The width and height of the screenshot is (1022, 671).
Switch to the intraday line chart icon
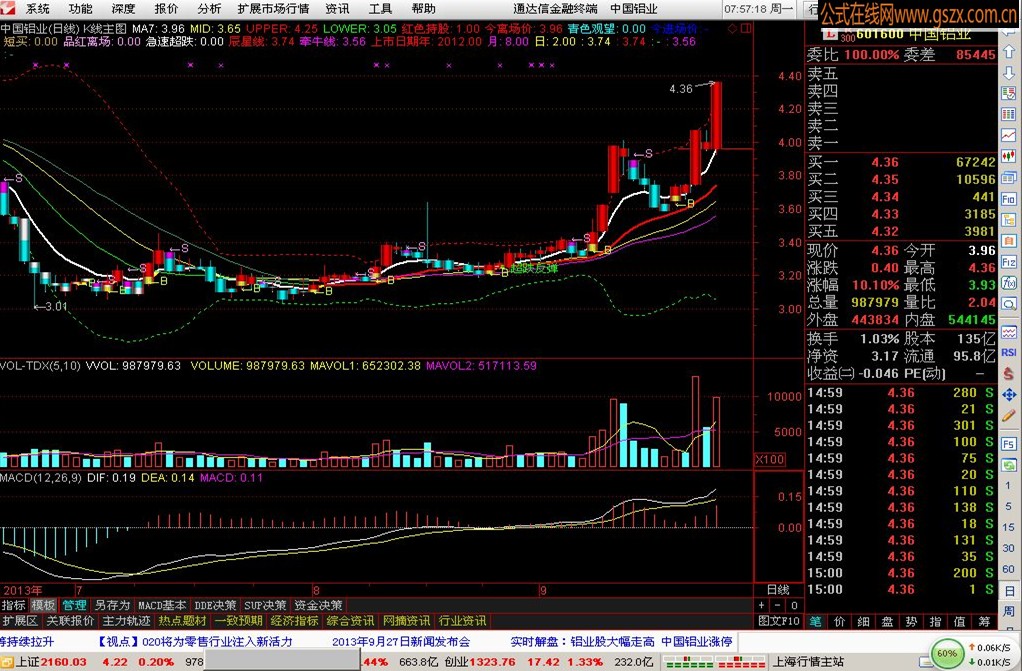pyautogui.click(x=1008, y=136)
